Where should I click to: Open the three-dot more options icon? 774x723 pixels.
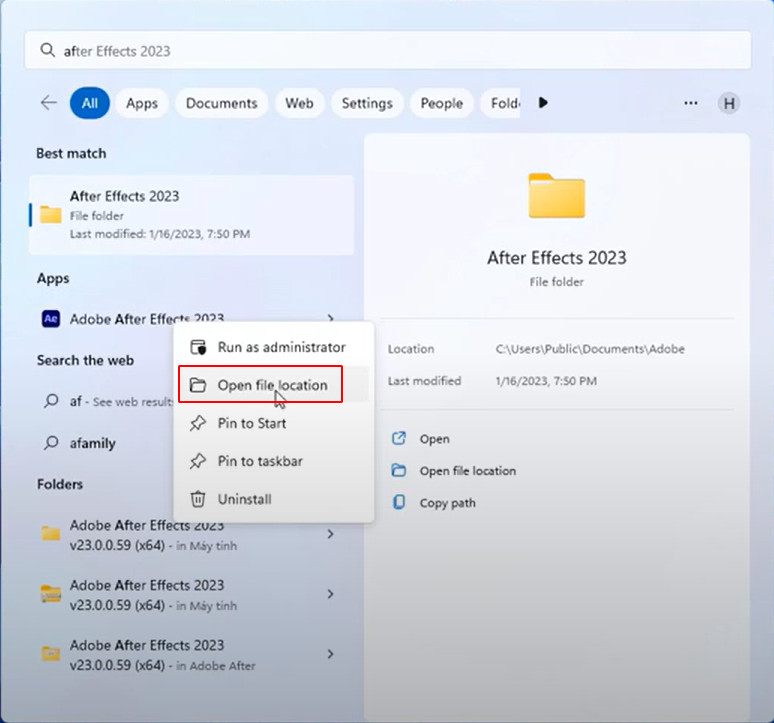click(691, 103)
